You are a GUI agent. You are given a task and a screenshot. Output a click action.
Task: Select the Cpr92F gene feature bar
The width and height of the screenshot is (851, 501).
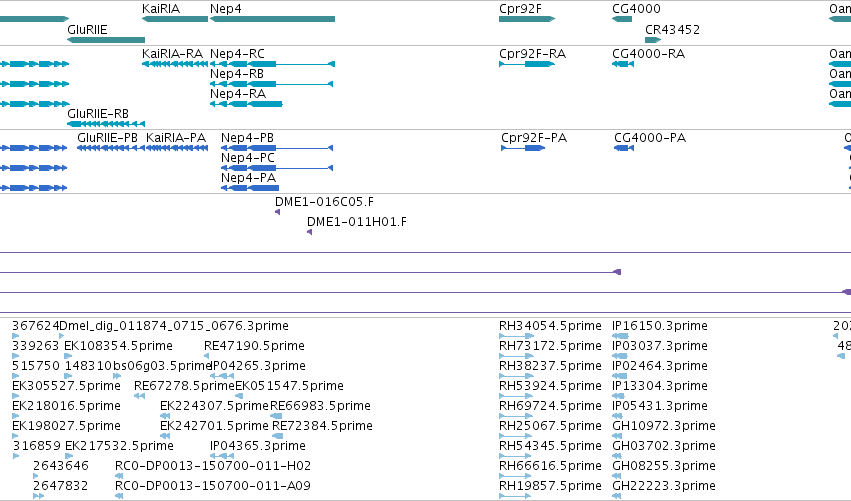click(527, 19)
